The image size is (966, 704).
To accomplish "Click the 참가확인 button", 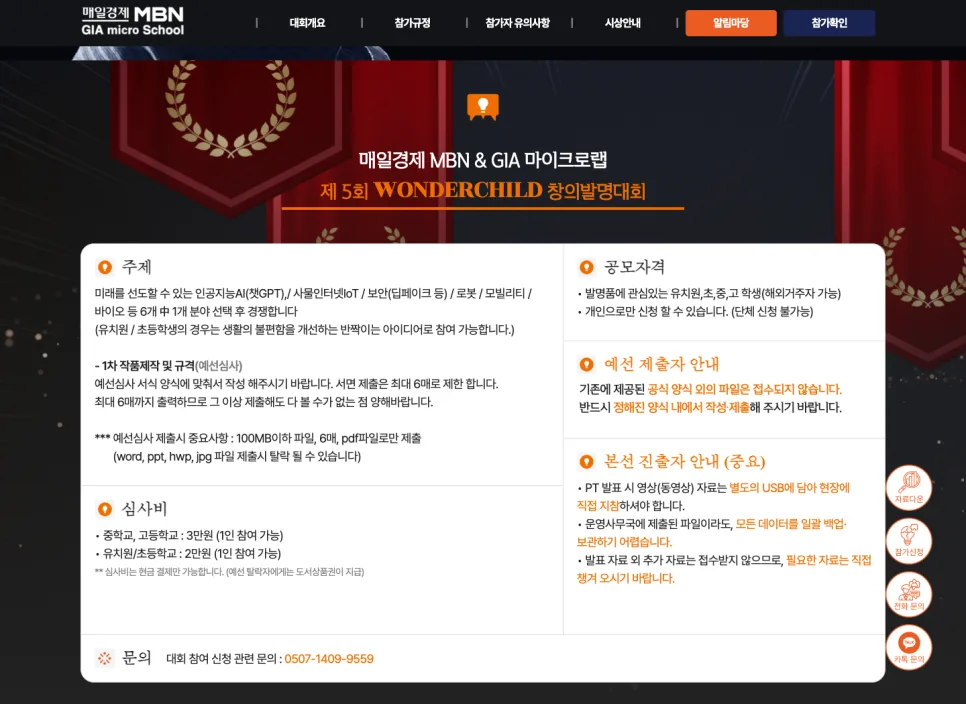I will coord(829,23).
